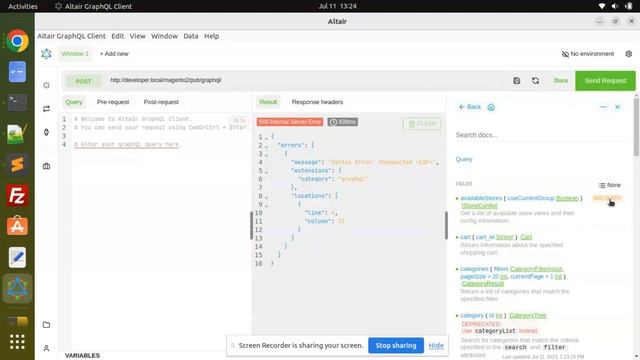The height and width of the screenshot is (360, 640).
Task: Select the Query tab
Action: tap(74, 102)
